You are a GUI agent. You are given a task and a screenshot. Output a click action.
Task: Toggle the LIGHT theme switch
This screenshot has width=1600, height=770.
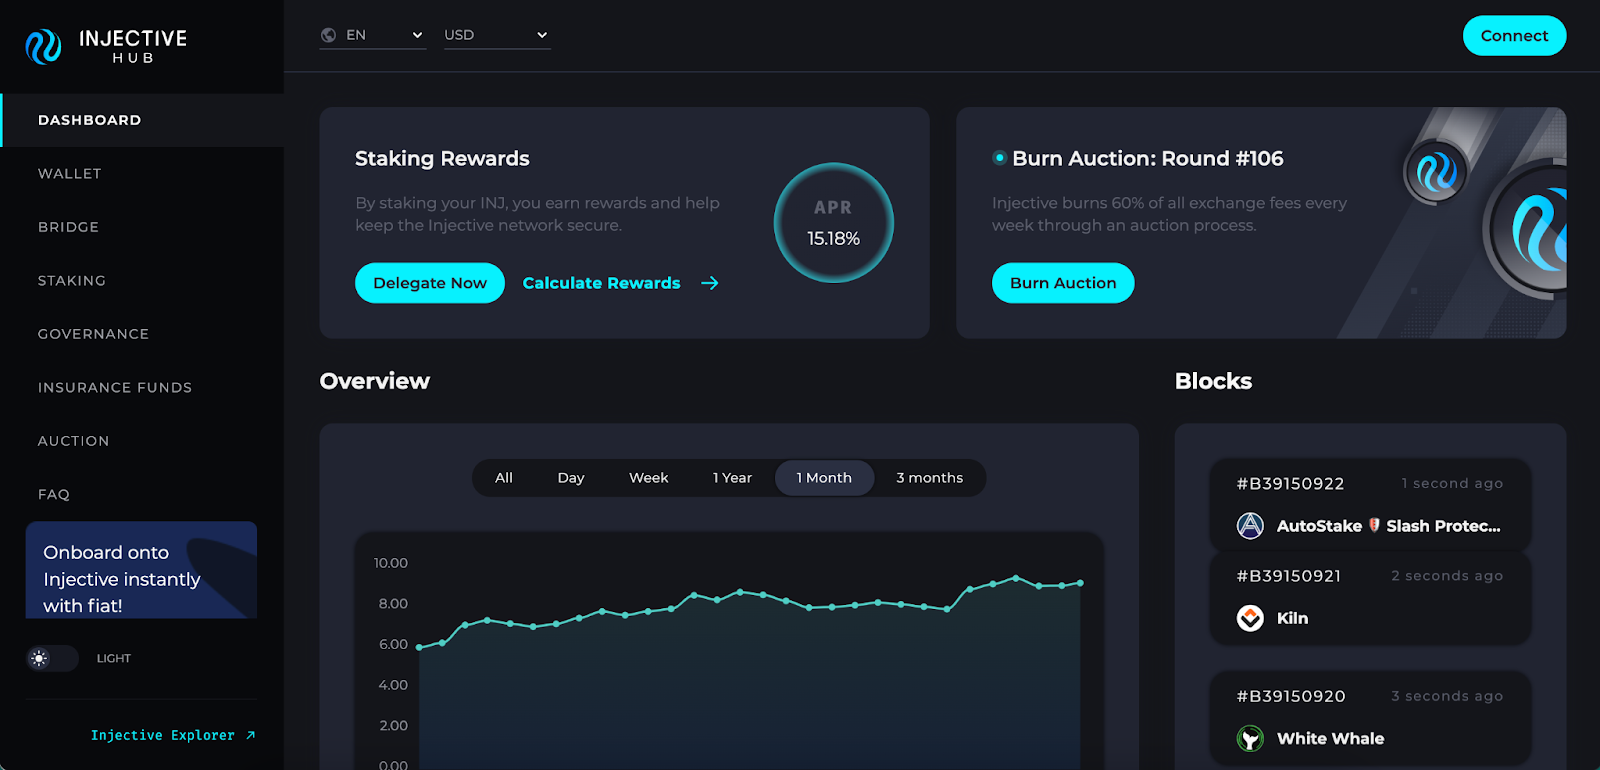tap(52, 658)
